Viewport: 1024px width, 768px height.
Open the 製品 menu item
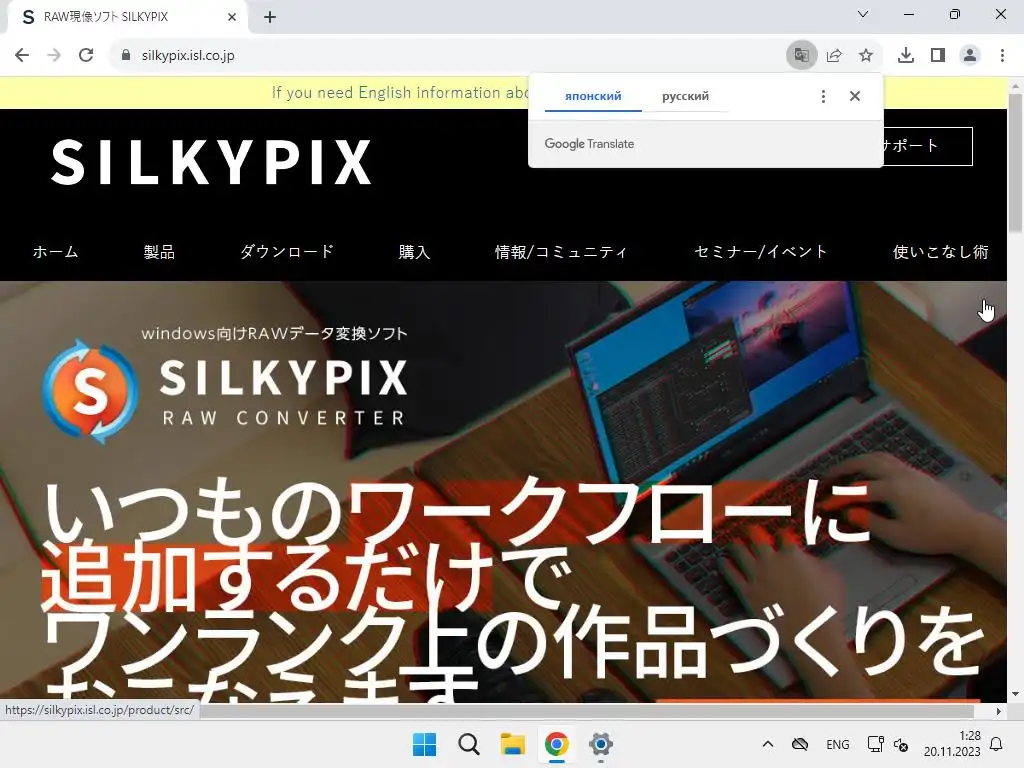click(159, 252)
